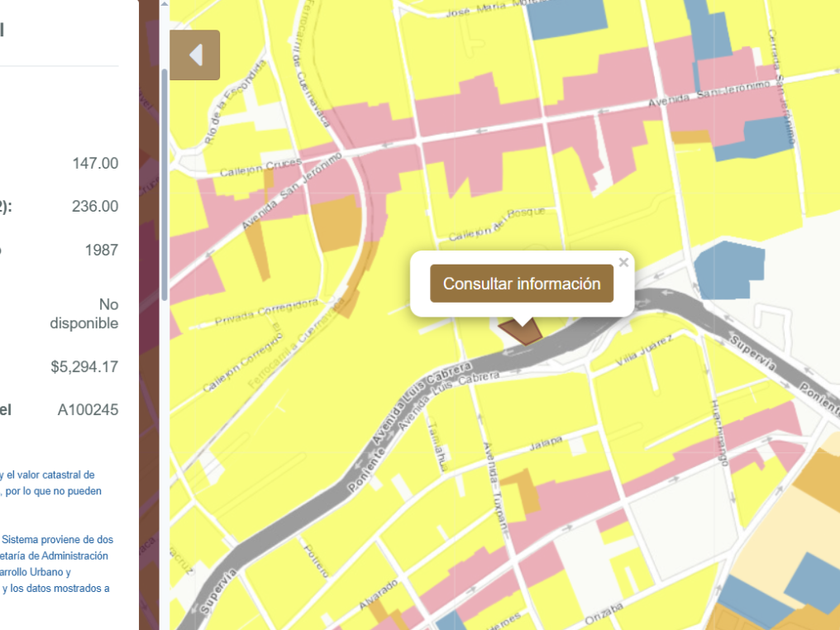Collapse side panel with brown arrow button
The height and width of the screenshot is (630, 840).
pyautogui.click(x=194, y=55)
